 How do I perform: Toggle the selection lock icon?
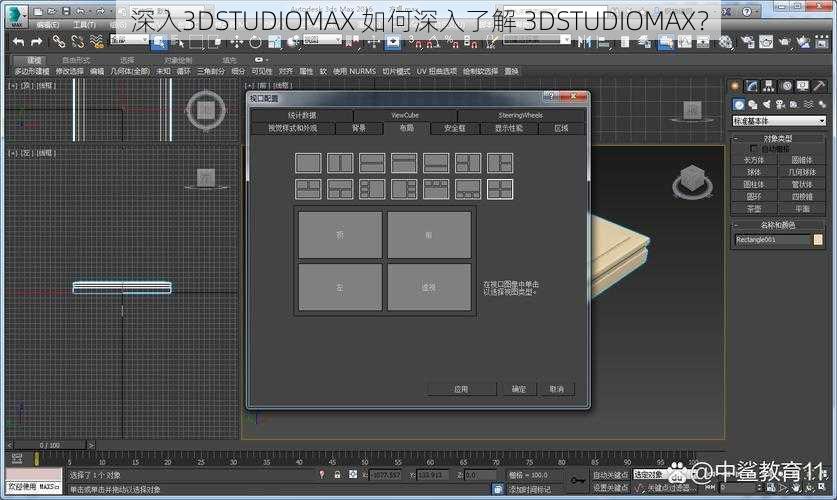[337, 474]
